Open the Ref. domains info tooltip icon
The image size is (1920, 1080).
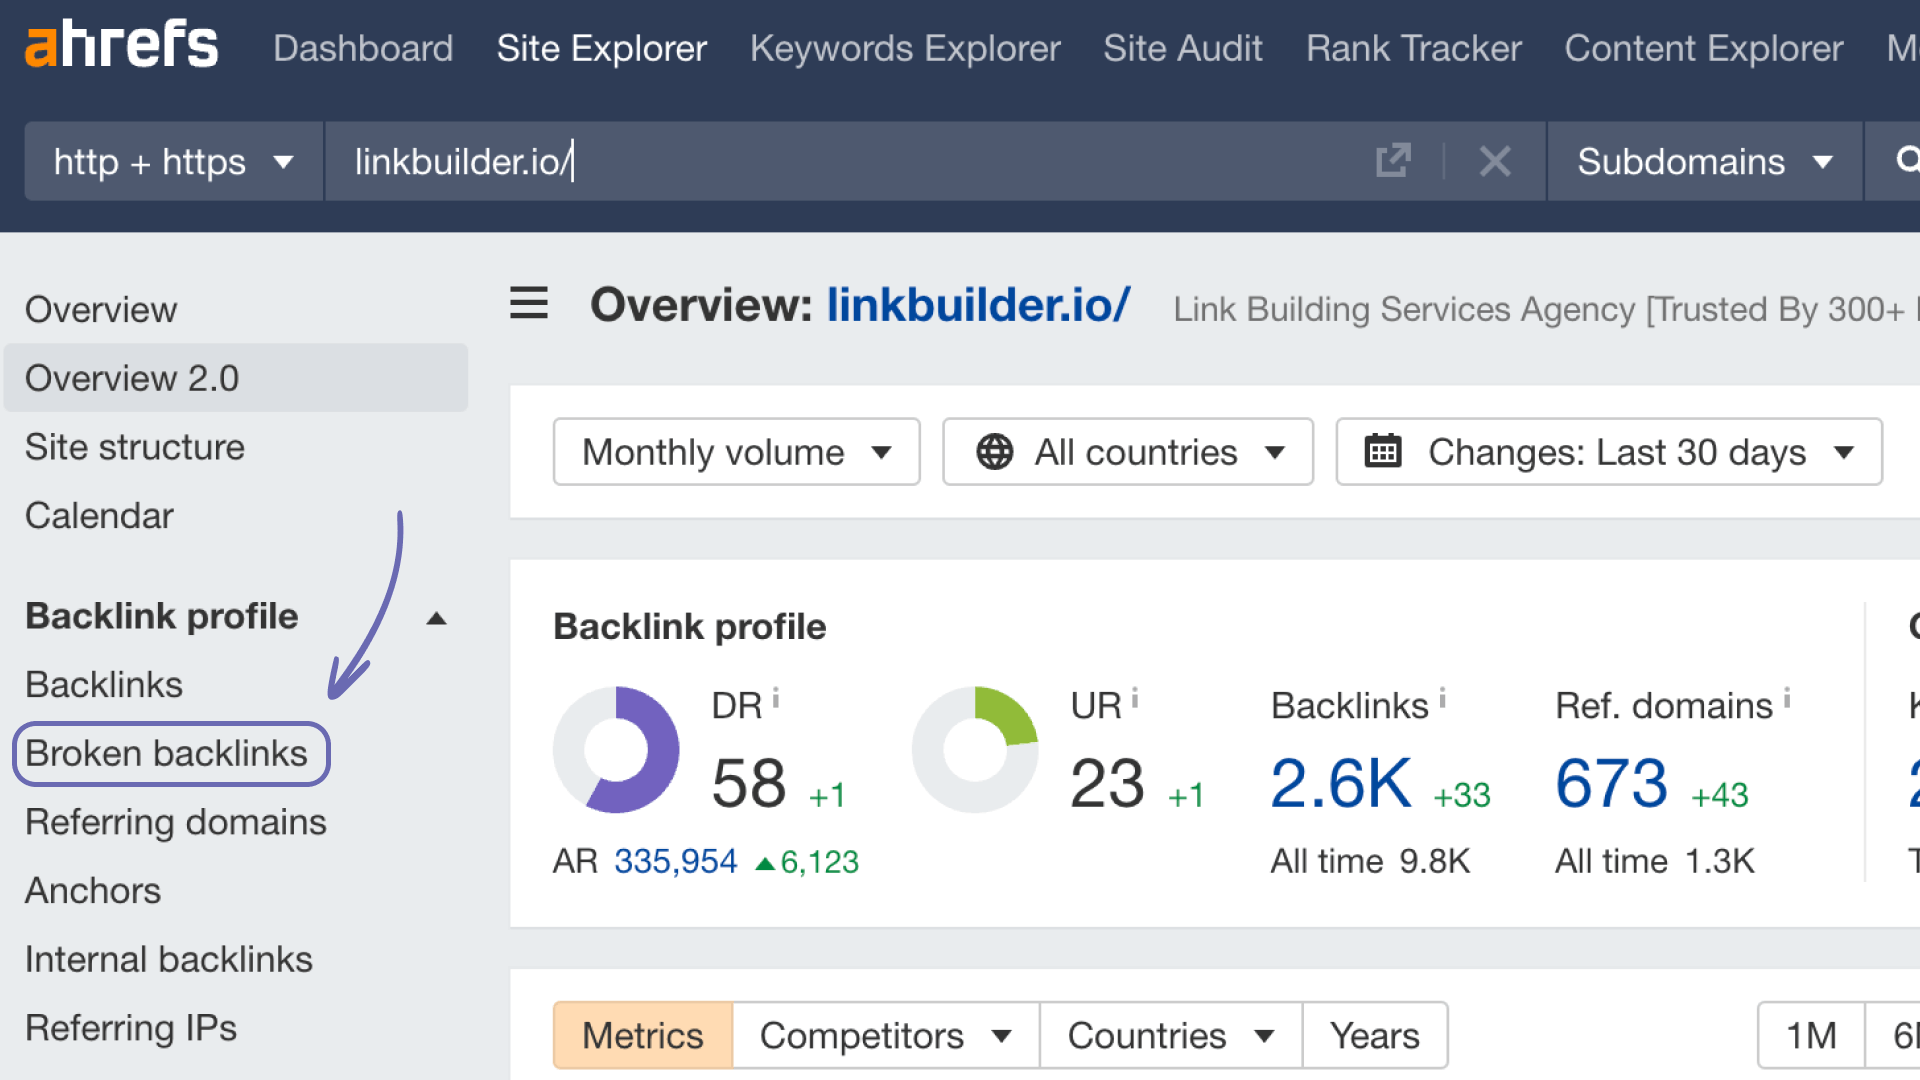coord(1786,697)
